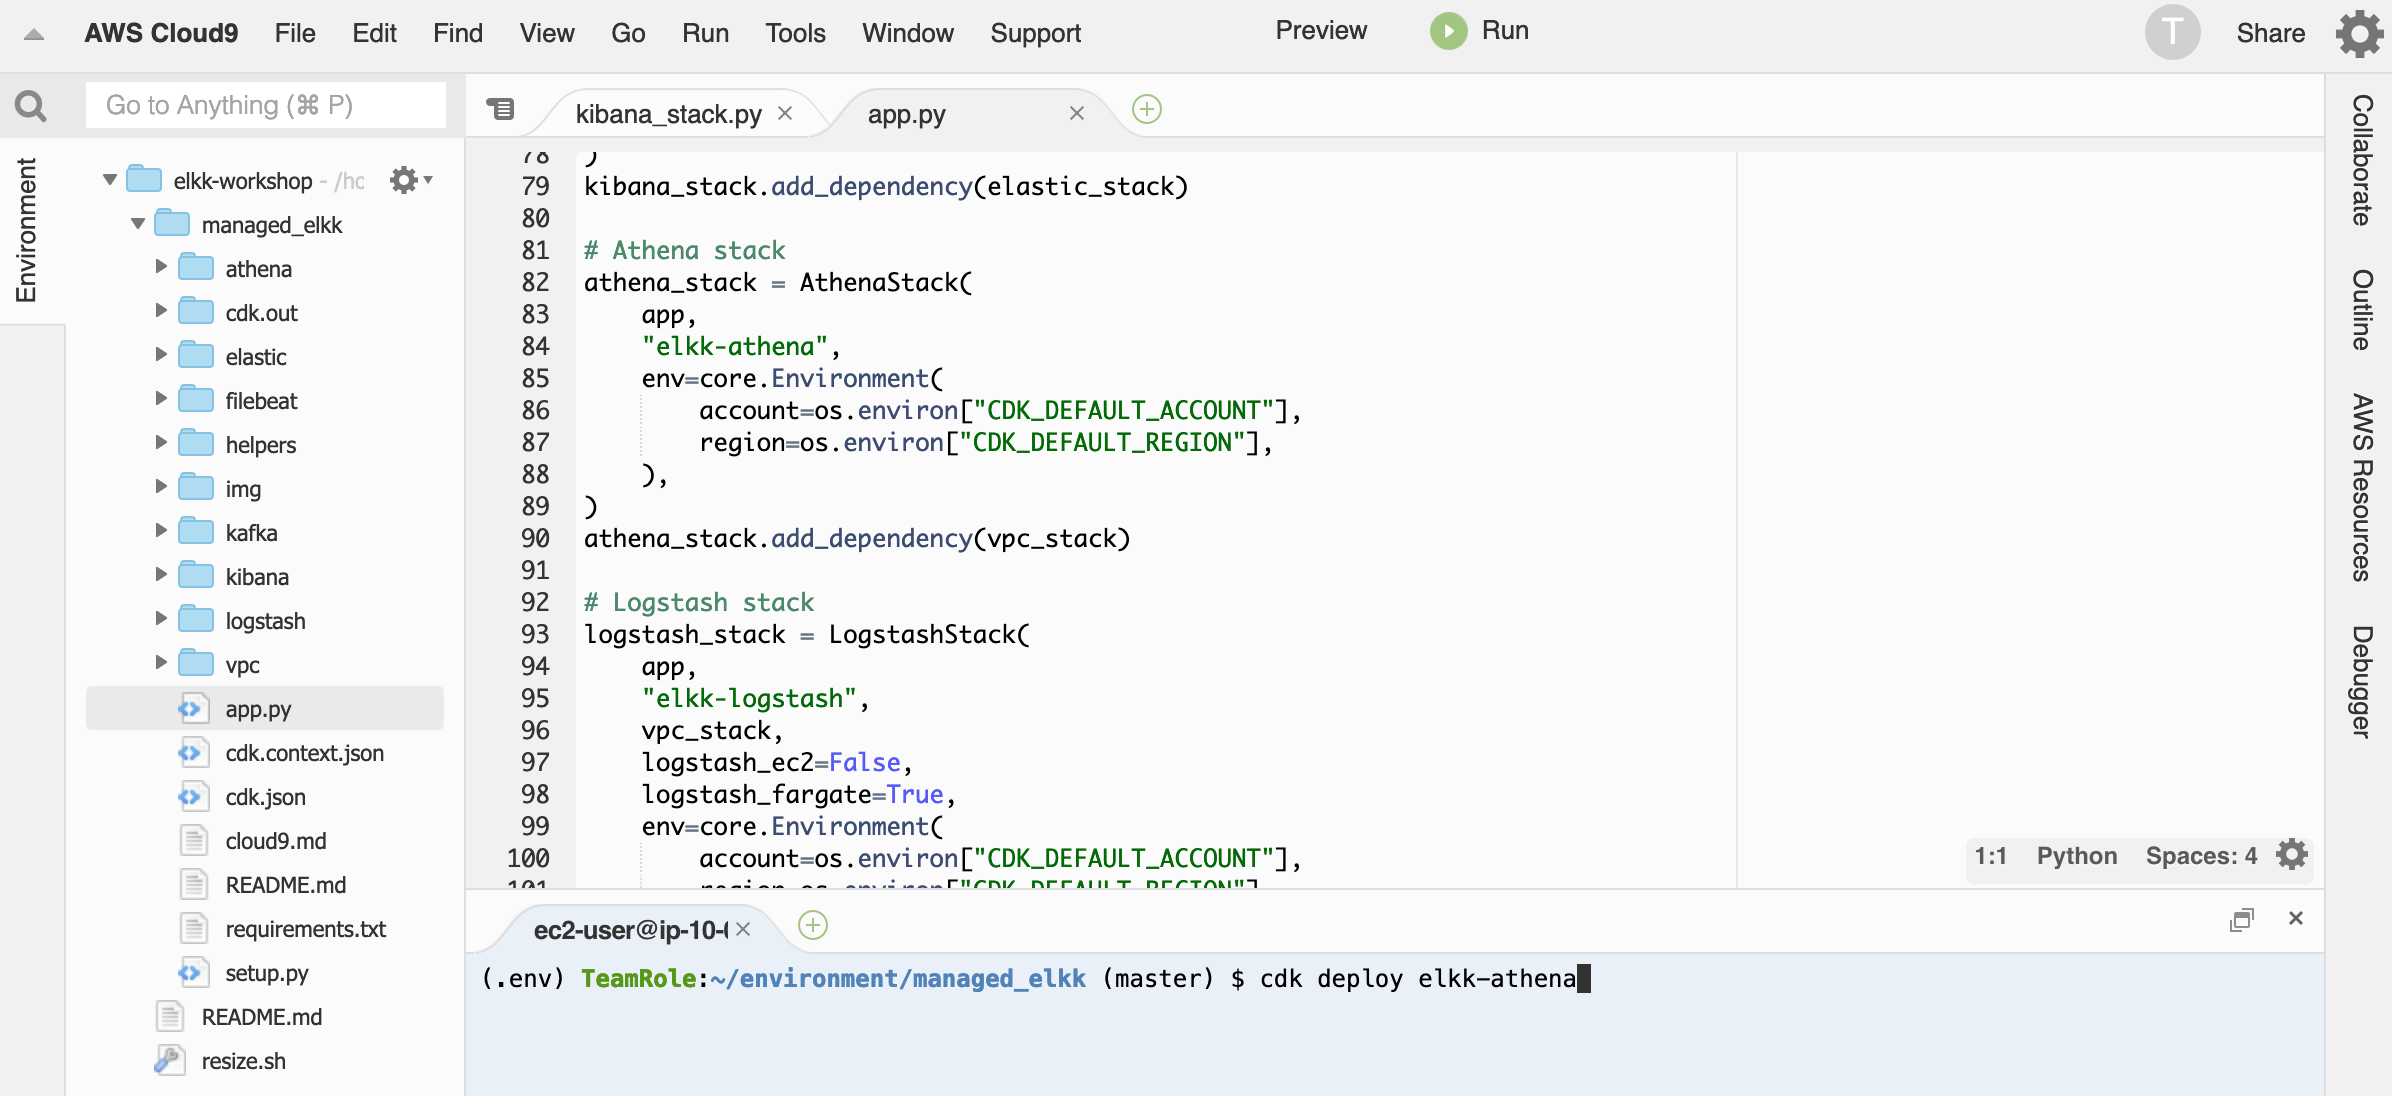Open the preferences gear icon top right
The width and height of the screenshot is (2392, 1096).
tap(2360, 33)
